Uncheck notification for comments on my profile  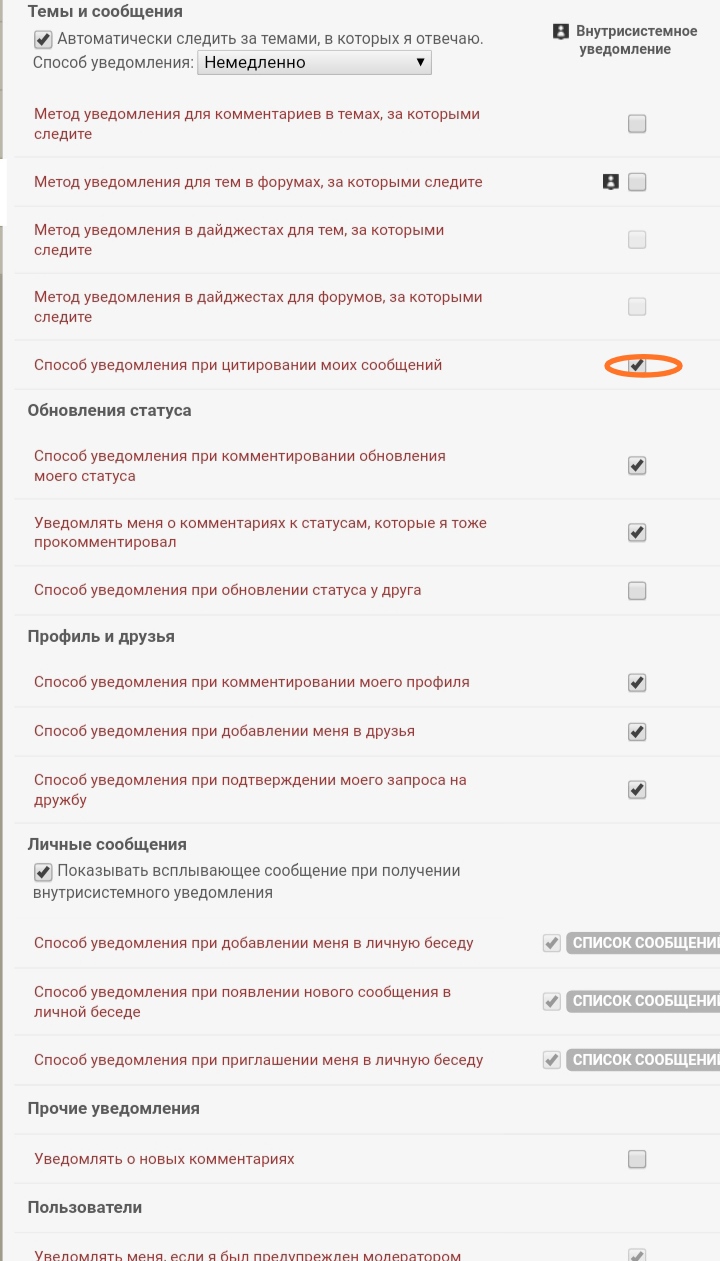pos(637,683)
